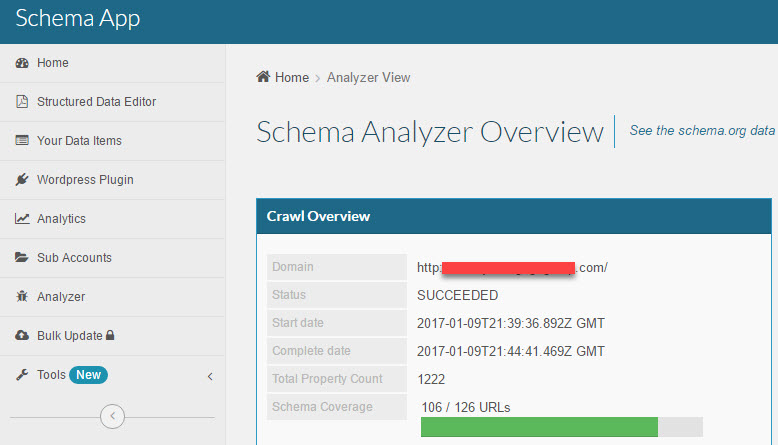Click the start date 21:39:36.892Z value
Viewport: 778px width, 445px height.
511,323
